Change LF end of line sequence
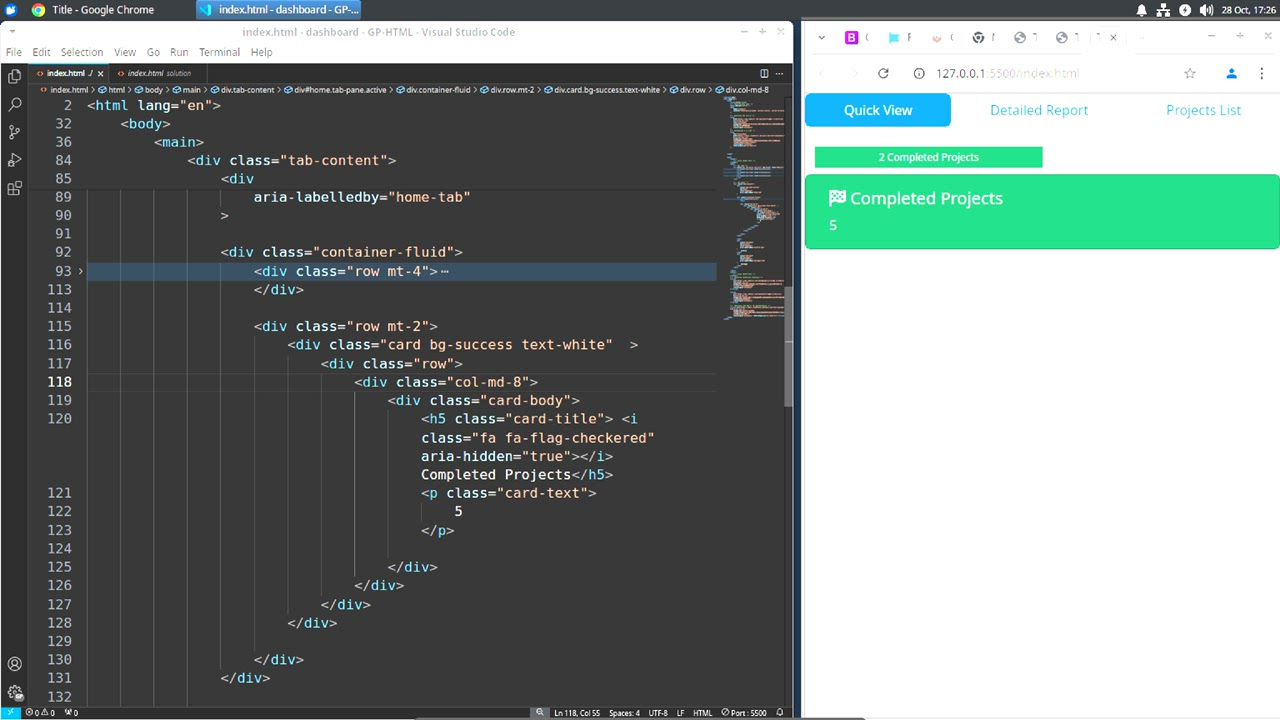The image size is (1280, 720). pos(680,713)
